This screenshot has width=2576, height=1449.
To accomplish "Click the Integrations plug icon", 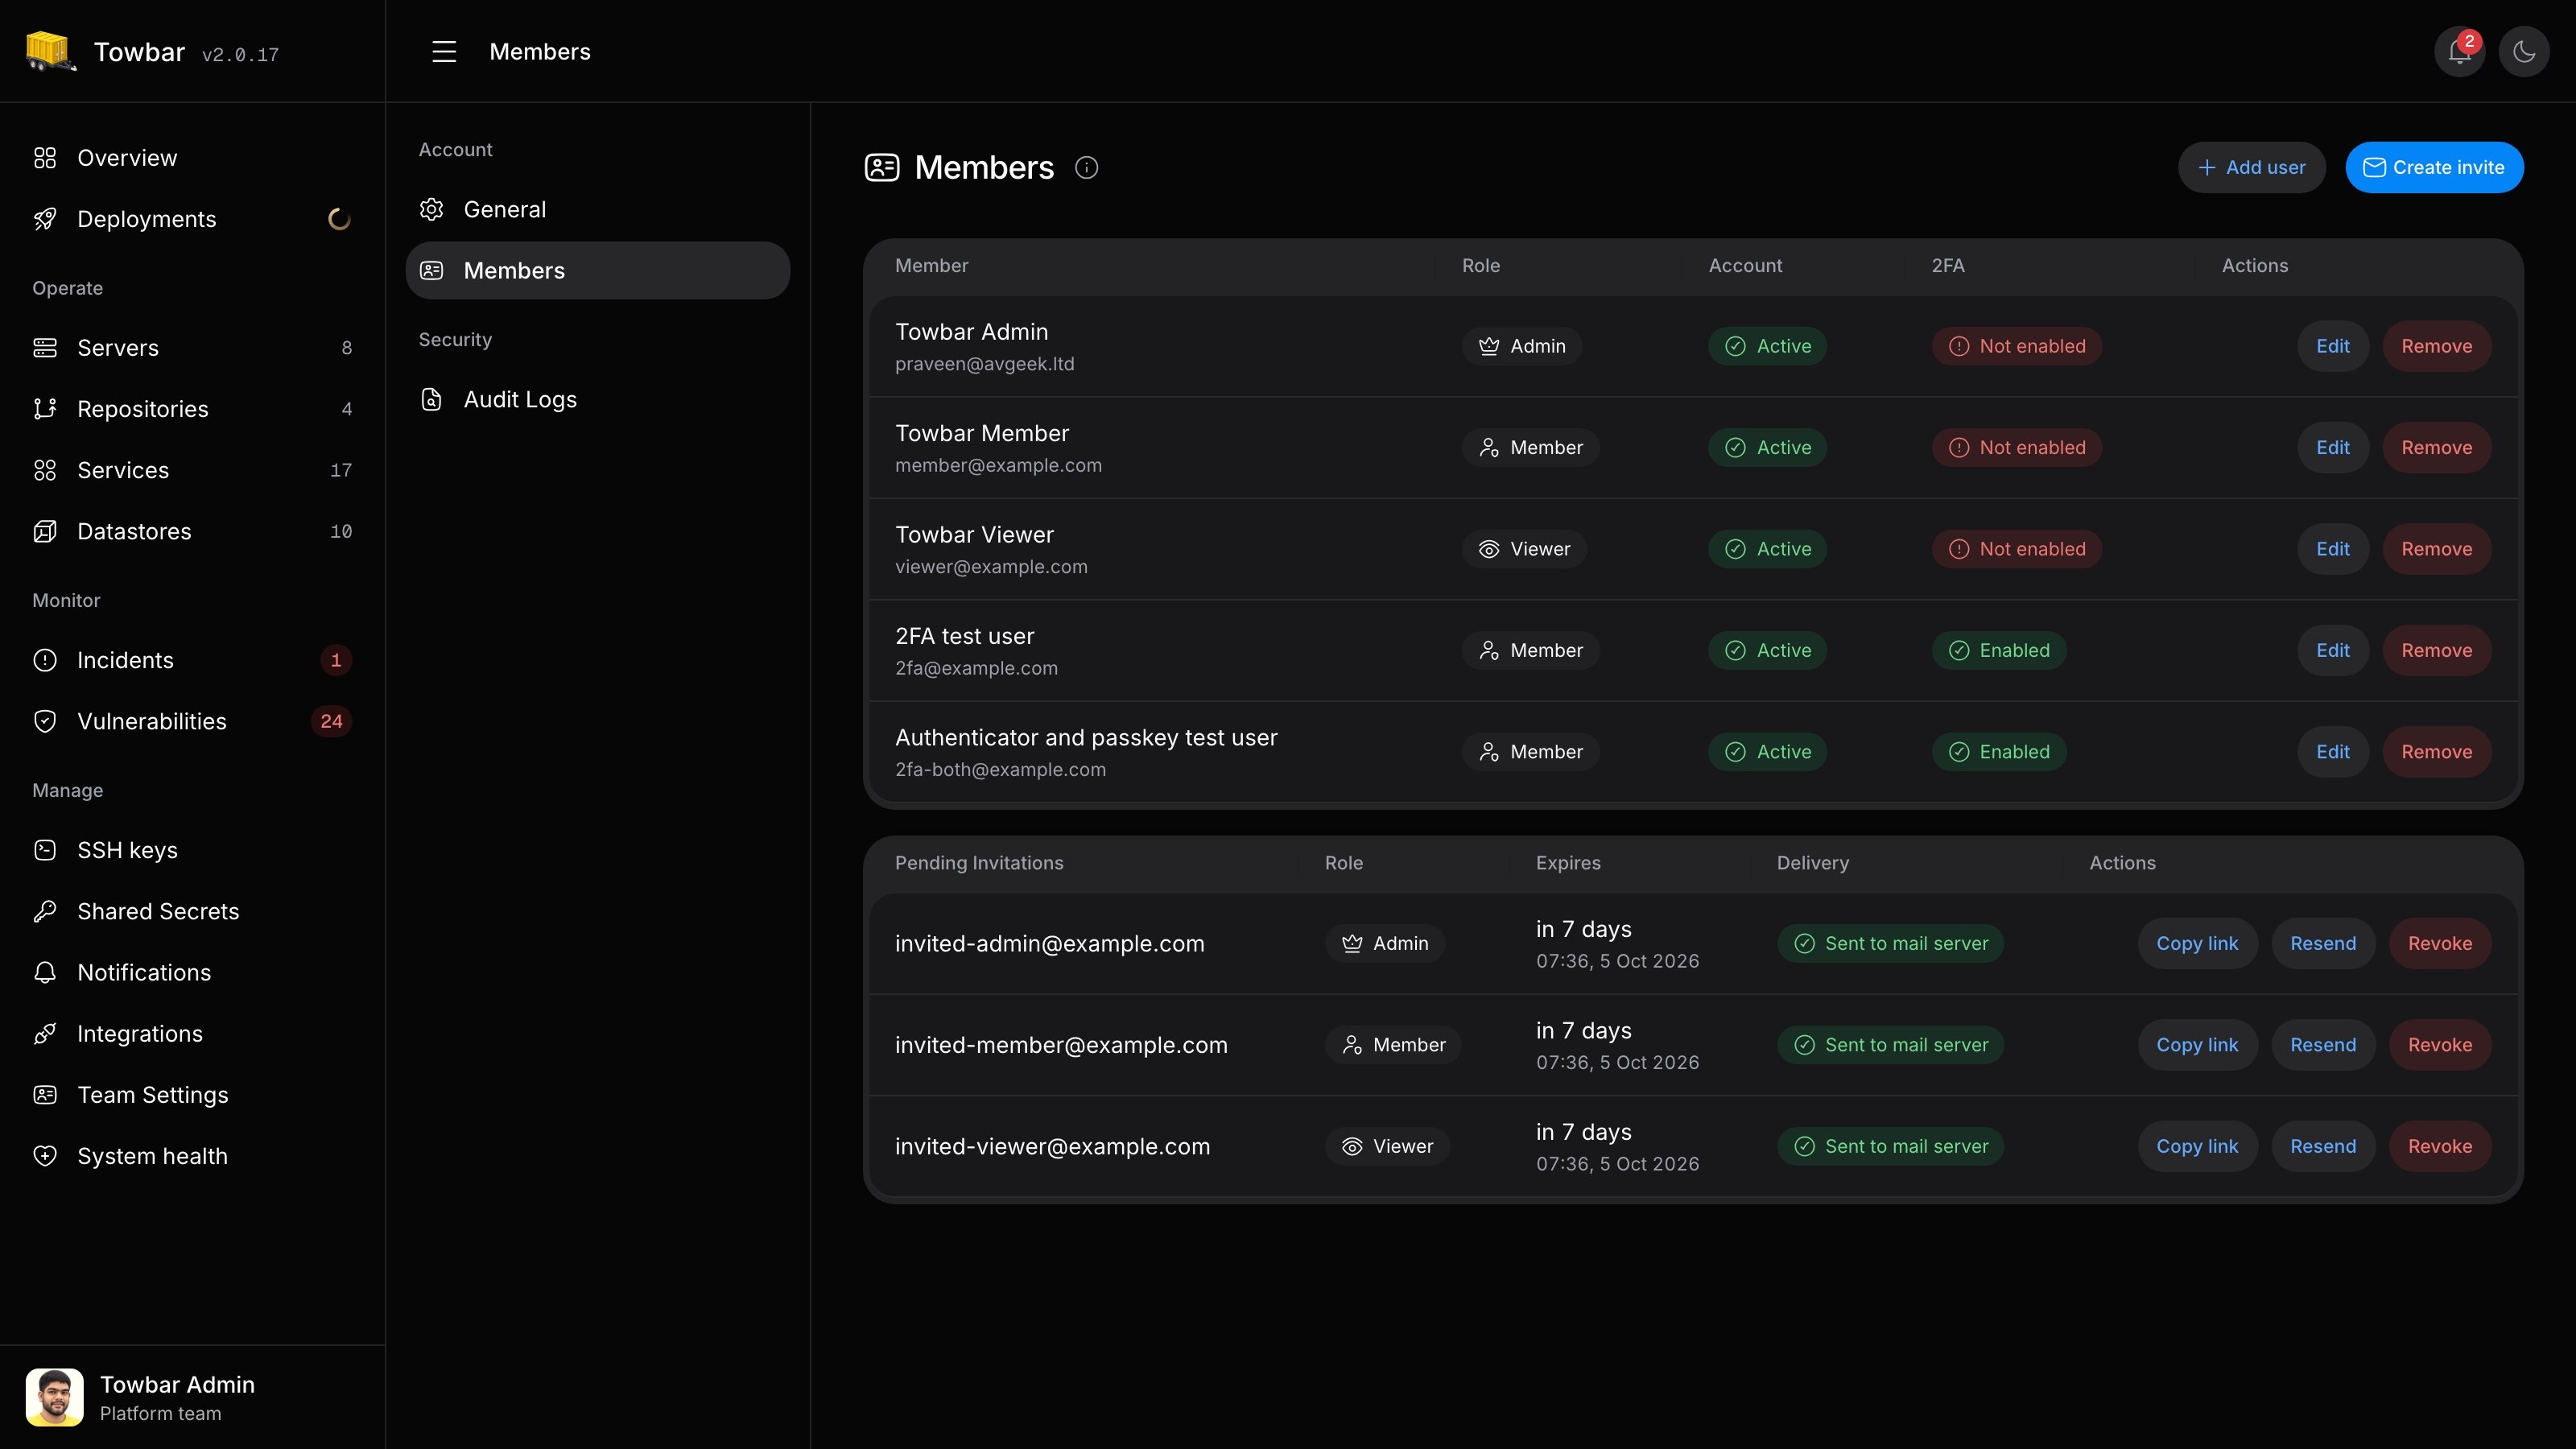I will point(45,1034).
